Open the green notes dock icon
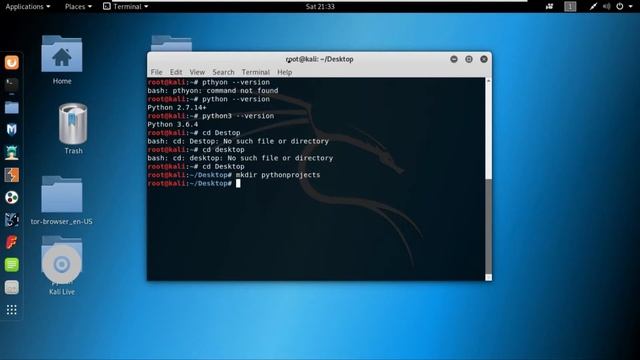640x360 pixels. pyautogui.click(x=11, y=265)
